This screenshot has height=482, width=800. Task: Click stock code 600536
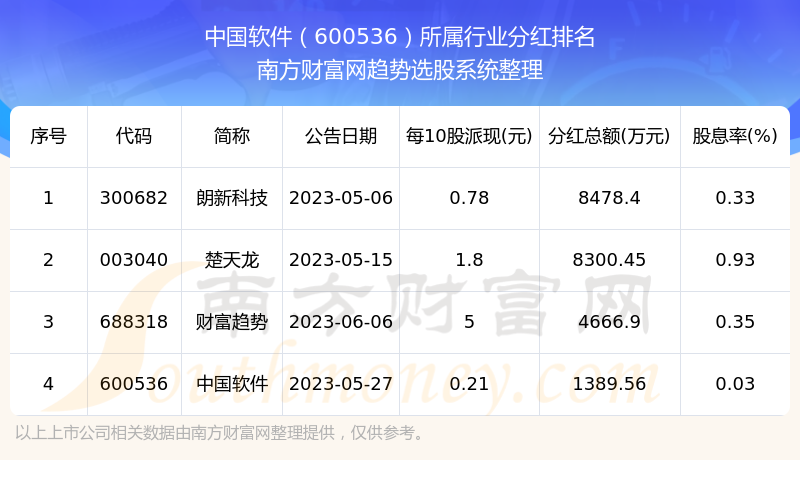tap(134, 383)
